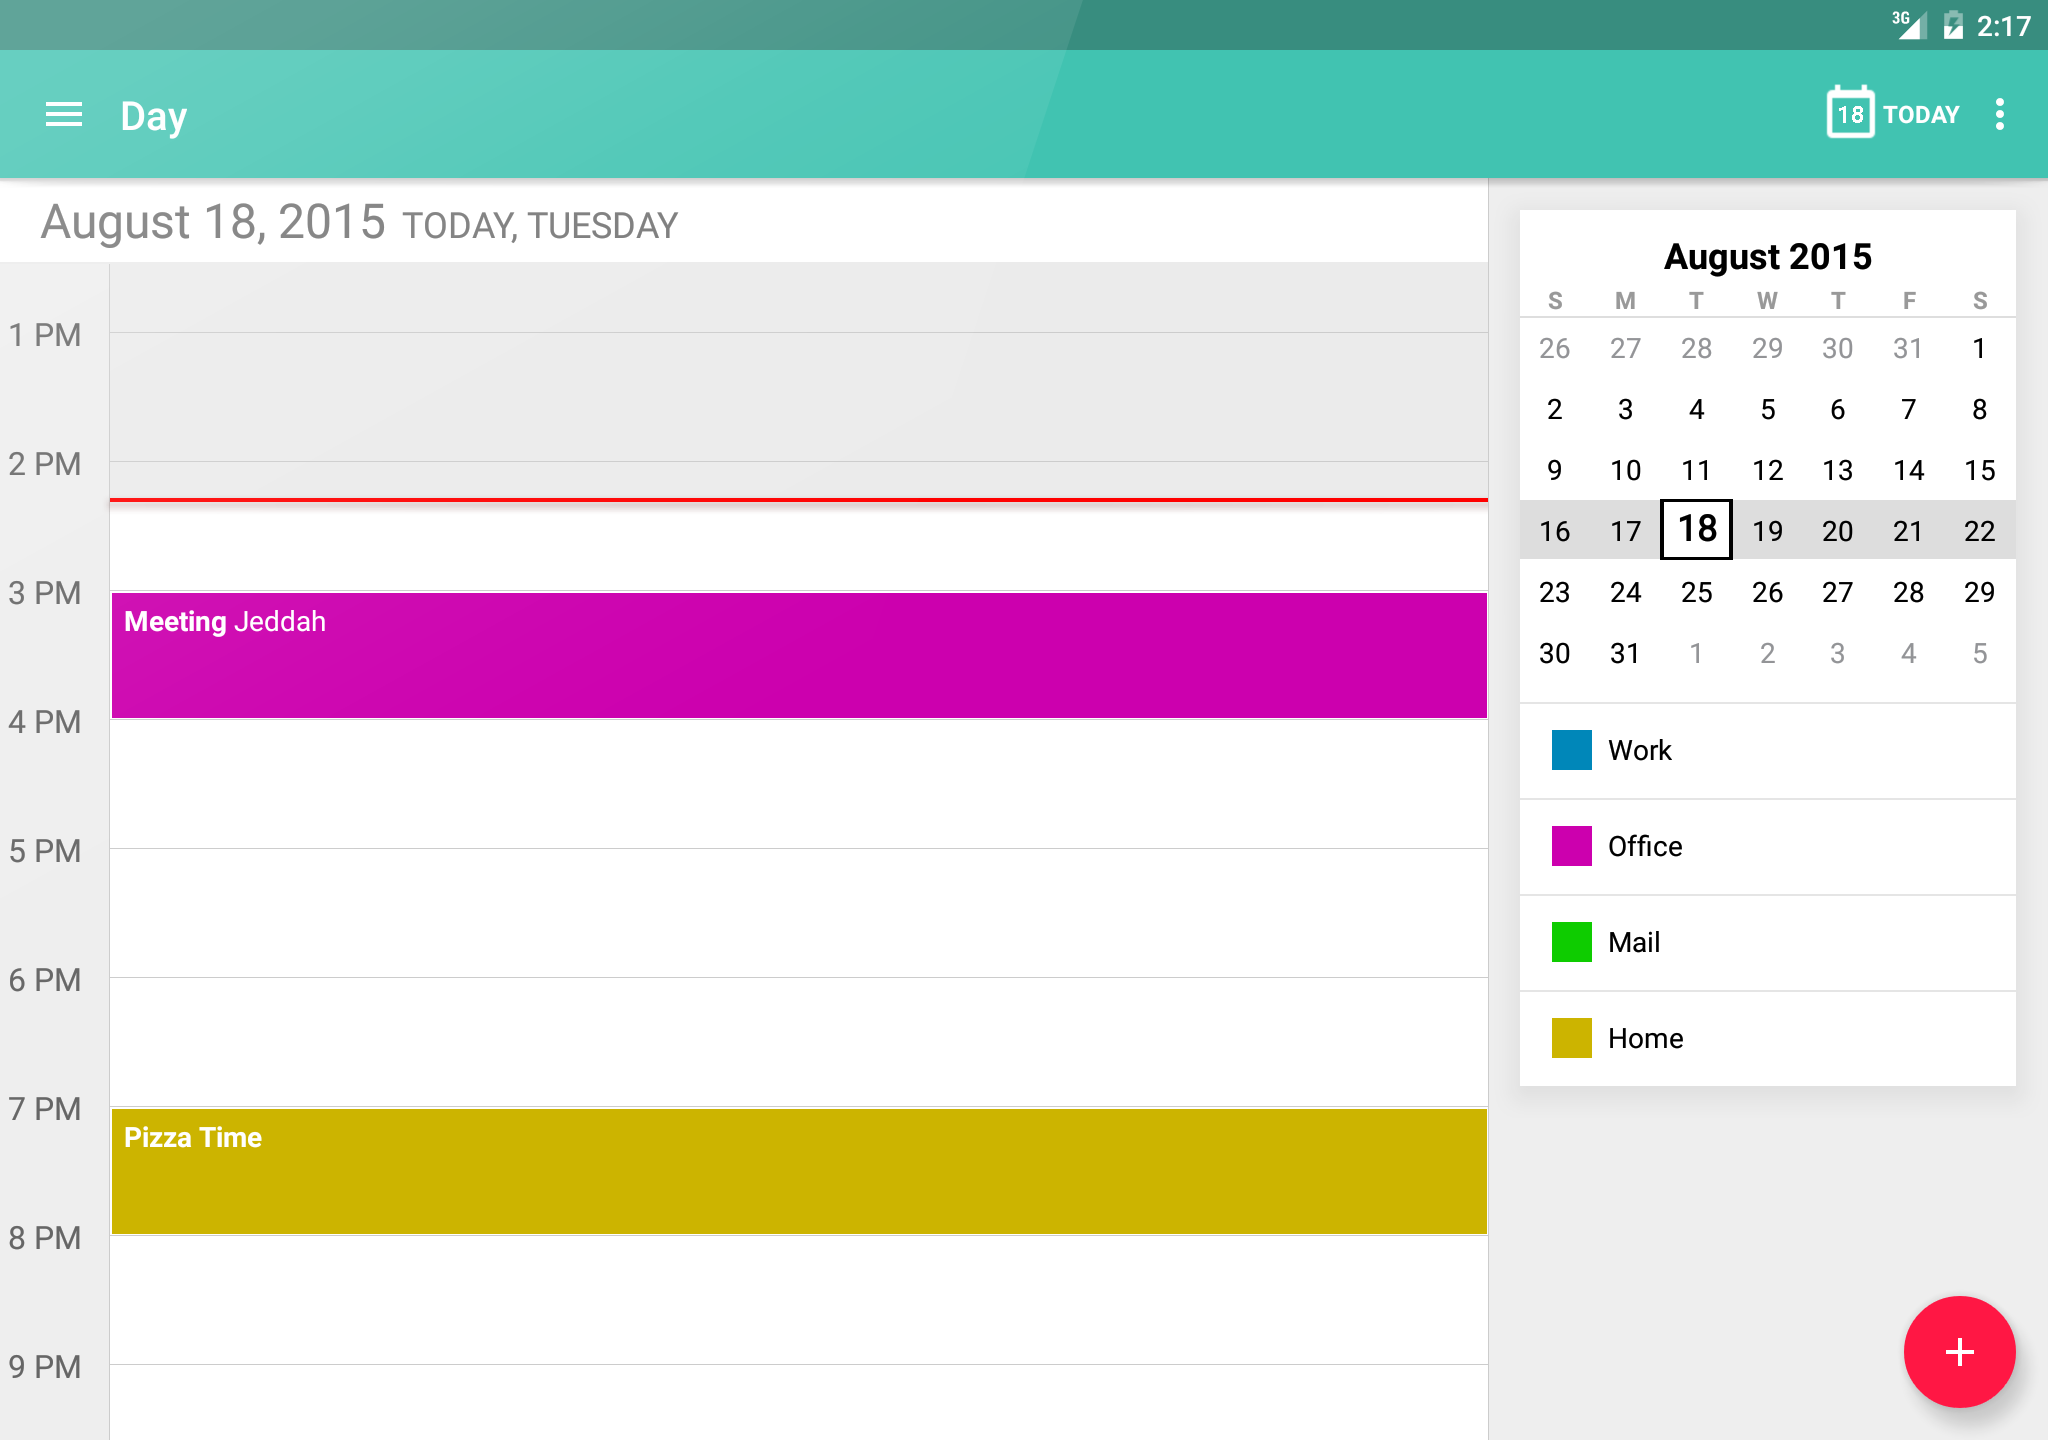The image size is (2048, 1440).
Task: Tap the August 2015 month header
Action: pyautogui.click(x=1767, y=257)
